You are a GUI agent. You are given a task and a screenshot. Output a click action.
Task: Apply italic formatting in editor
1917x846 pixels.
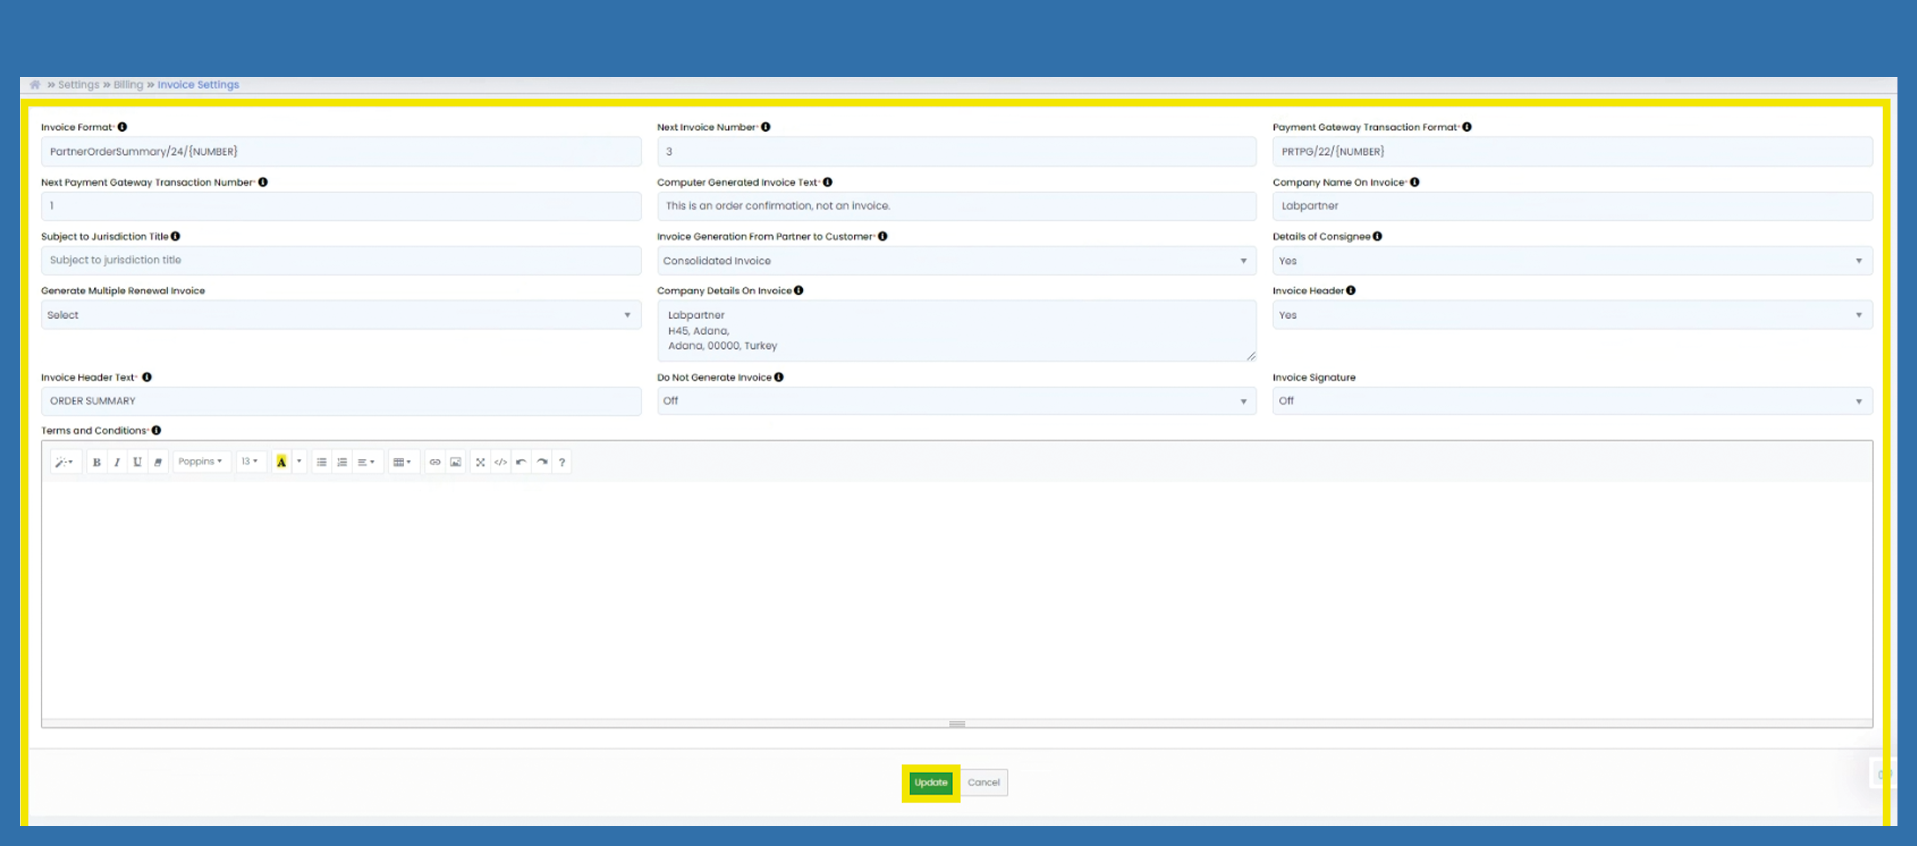coord(117,462)
